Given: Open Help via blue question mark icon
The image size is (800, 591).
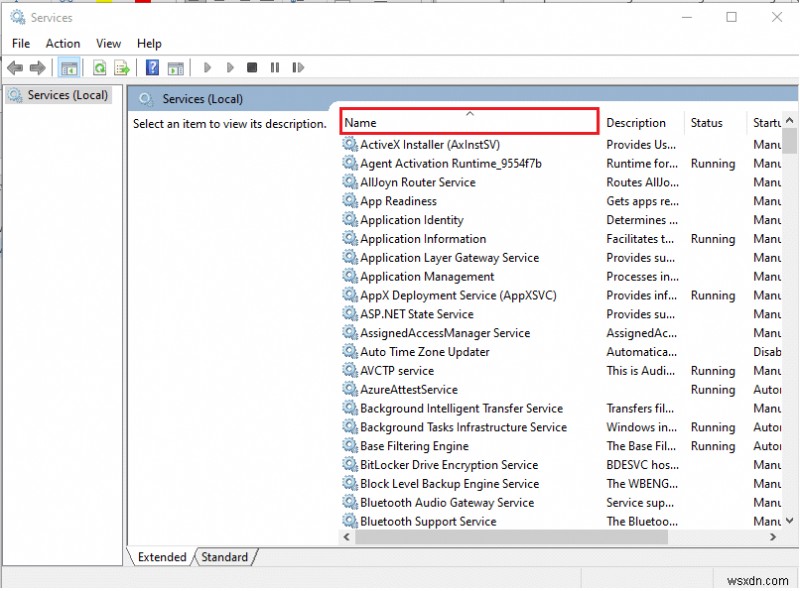Looking at the screenshot, I should [152, 68].
